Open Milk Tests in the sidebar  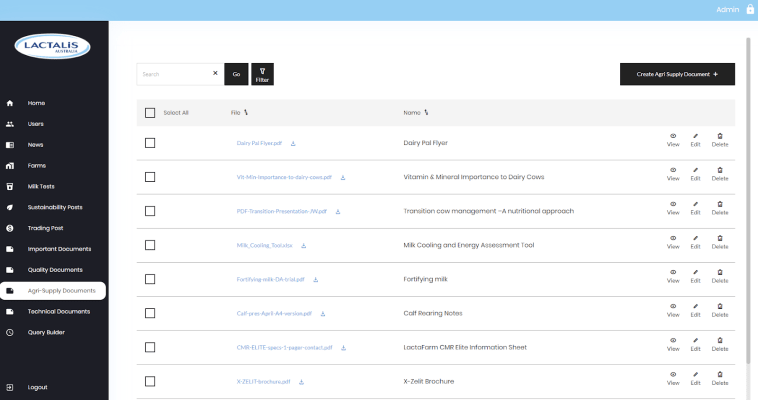(41, 186)
